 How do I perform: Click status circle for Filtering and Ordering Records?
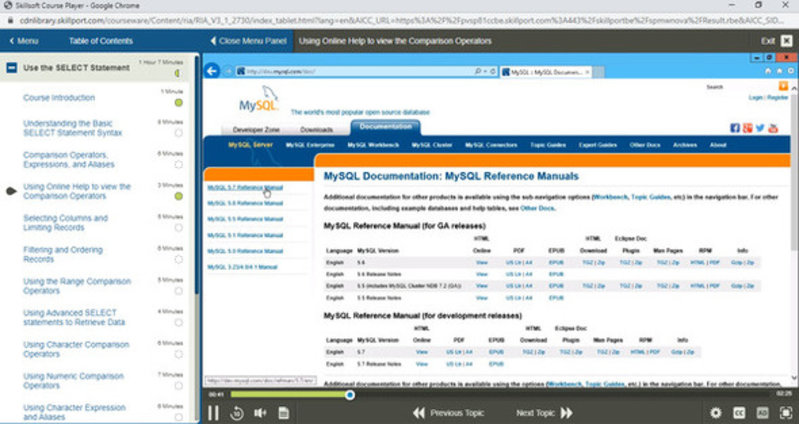178,259
